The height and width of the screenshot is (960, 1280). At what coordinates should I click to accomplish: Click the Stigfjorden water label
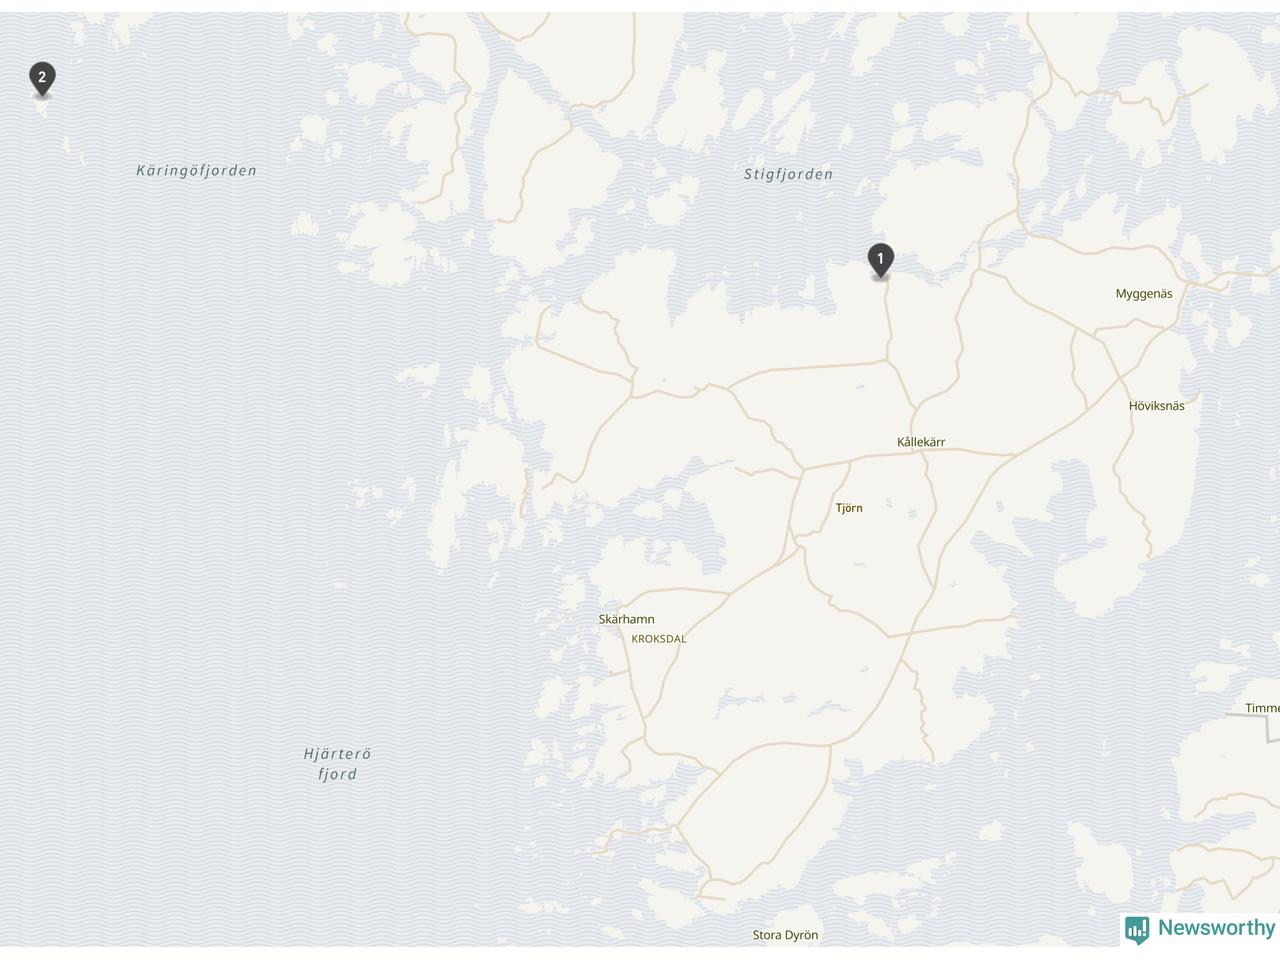tap(788, 175)
